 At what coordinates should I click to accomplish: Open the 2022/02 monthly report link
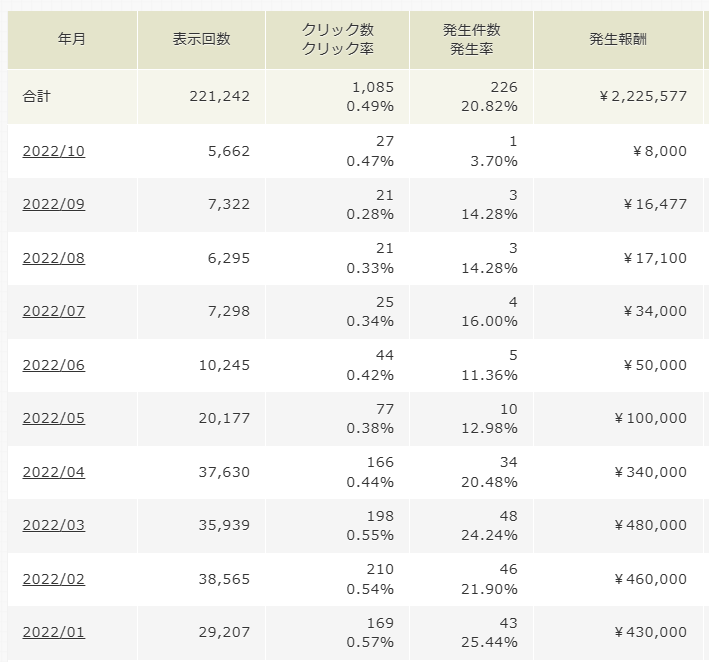click(x=53, y=579)
